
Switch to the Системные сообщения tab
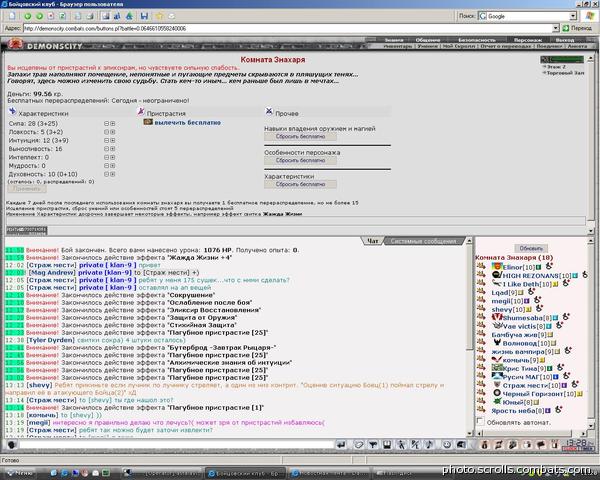(x=424, y=241)
